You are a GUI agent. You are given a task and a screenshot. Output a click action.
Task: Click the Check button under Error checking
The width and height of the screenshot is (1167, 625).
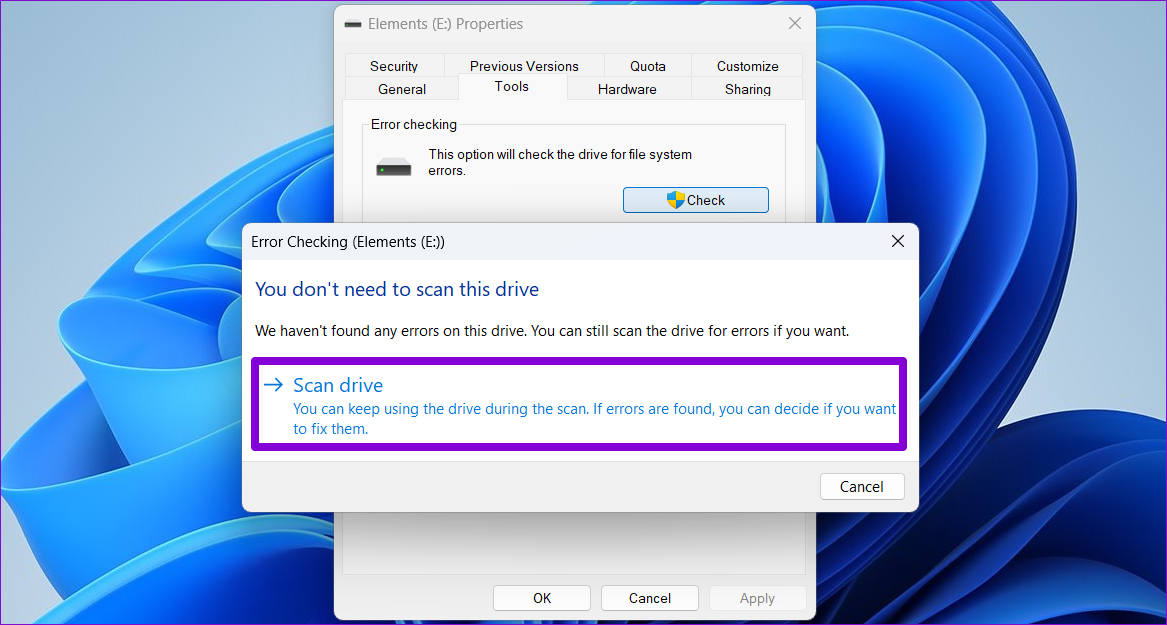coord(695,200)
